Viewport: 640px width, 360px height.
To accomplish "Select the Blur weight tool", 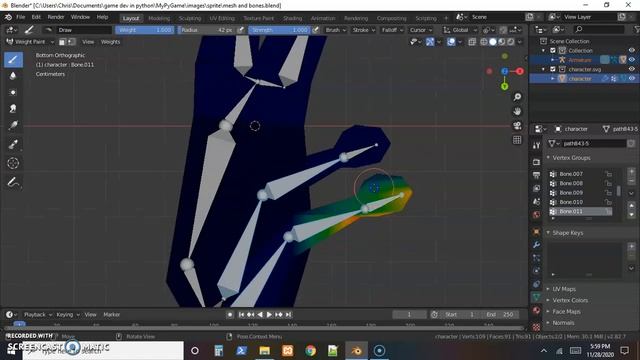I will [13, 76].
